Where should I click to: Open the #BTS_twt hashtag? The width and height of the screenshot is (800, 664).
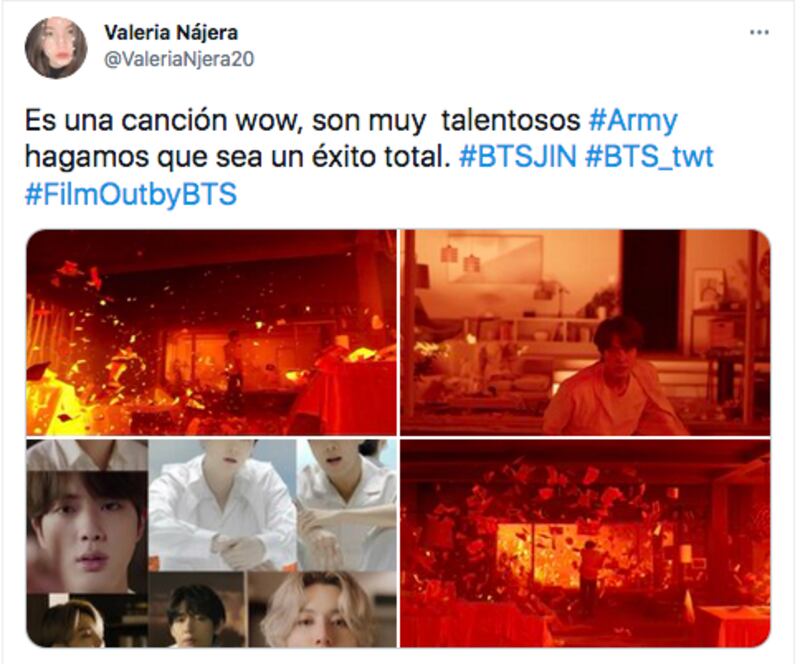(649, 157)
